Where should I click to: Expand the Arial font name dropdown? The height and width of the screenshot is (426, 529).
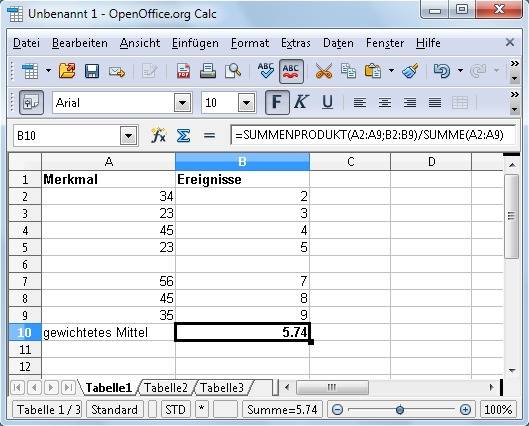click(x=183, y=103)
